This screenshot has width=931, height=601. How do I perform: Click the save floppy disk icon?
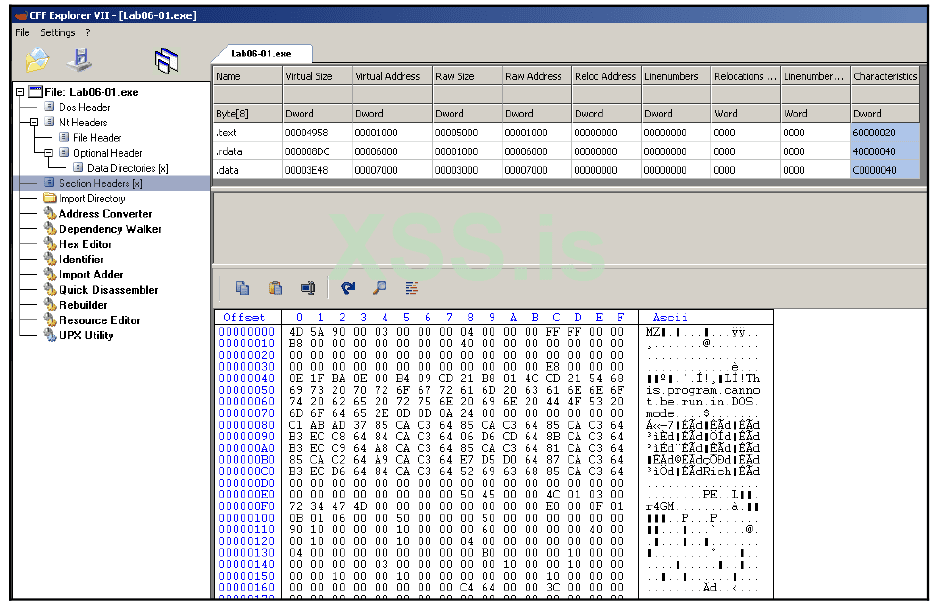pyautogui.click(x=80, y=61)
